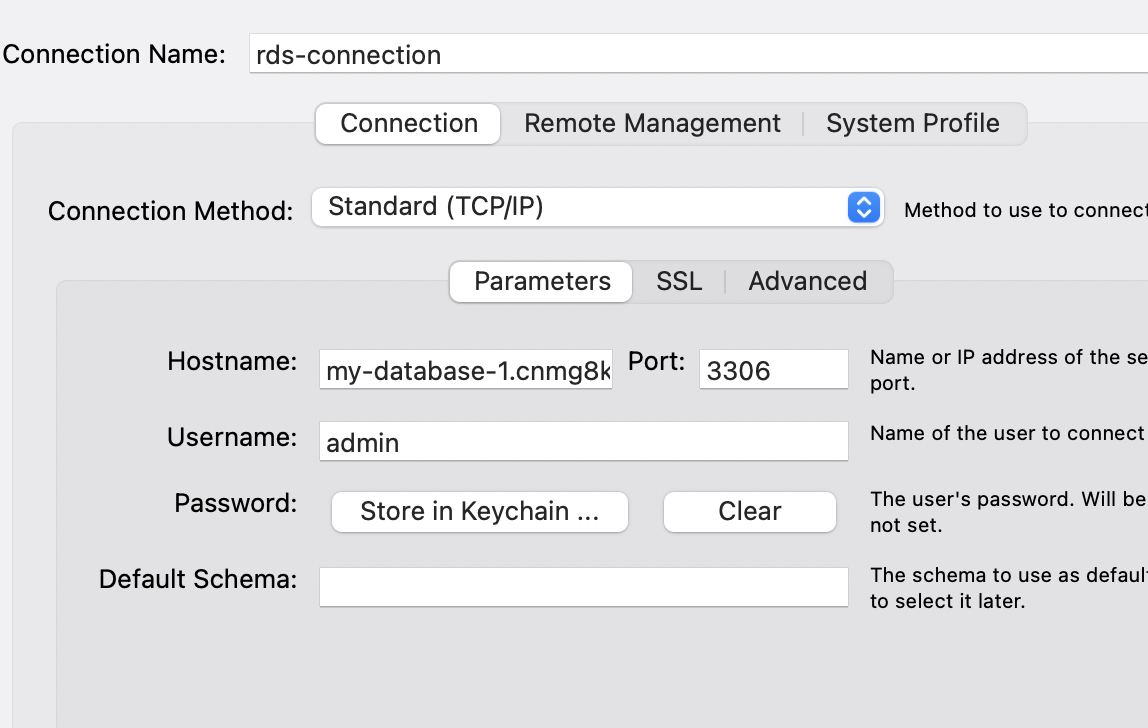Click the Hostname label

pos(232,361)
